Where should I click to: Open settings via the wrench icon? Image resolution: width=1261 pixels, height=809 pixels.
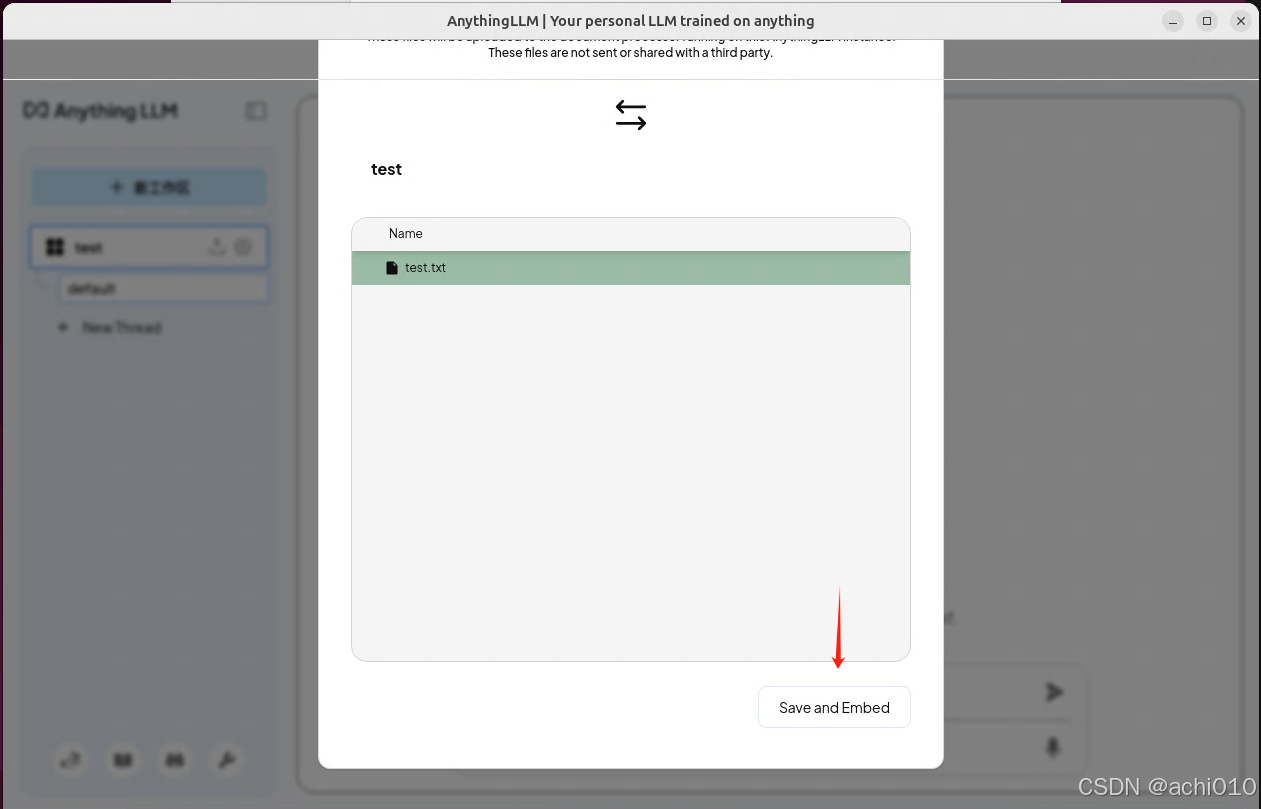click(227, 761)
